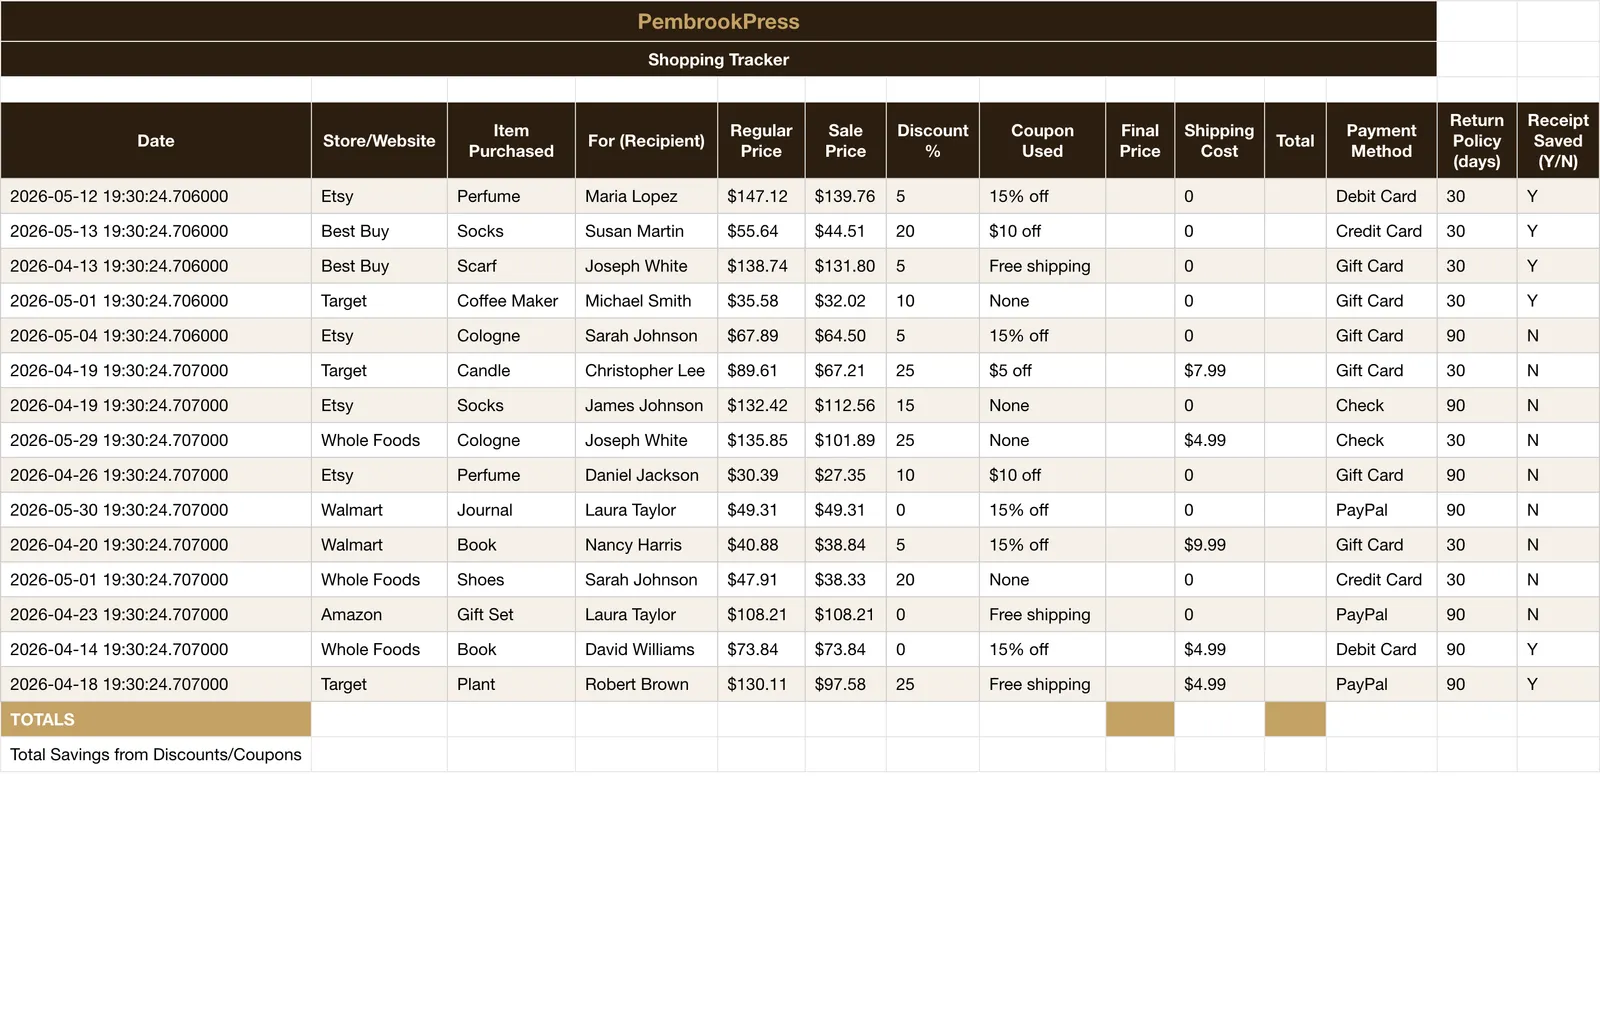This screenshot has width=1600, height=1029.
Task: Select the gold Total column totals cell
Action: point(1295,719)
